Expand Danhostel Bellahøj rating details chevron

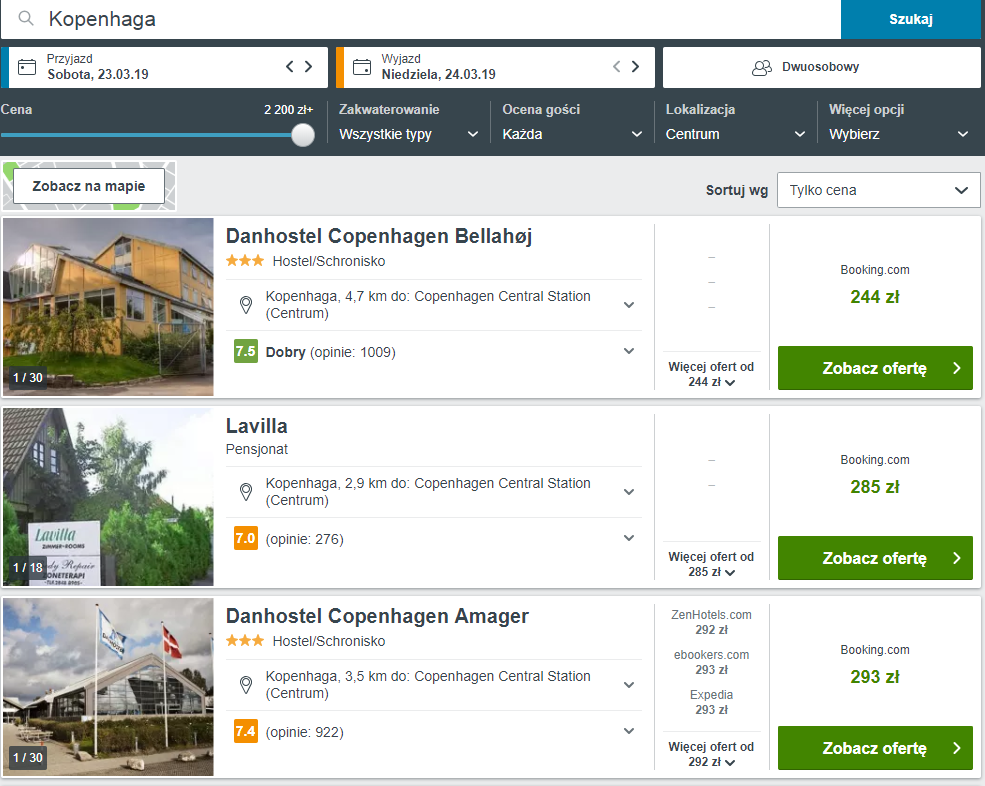pos(629,351)
